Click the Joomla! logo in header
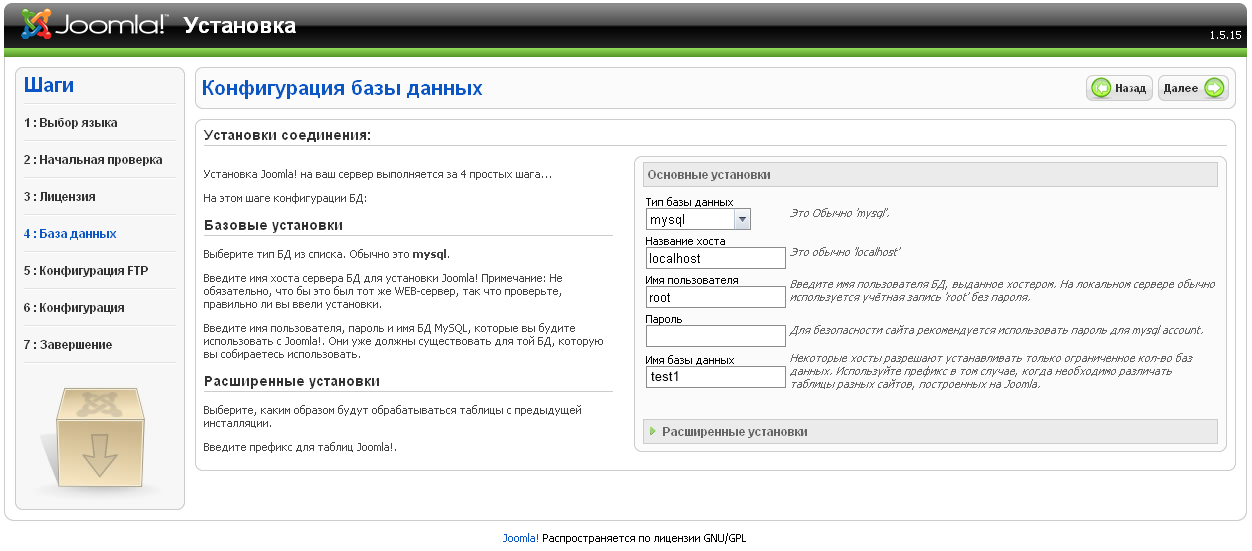Screen dimensions: 1252x551 point(95,25)
